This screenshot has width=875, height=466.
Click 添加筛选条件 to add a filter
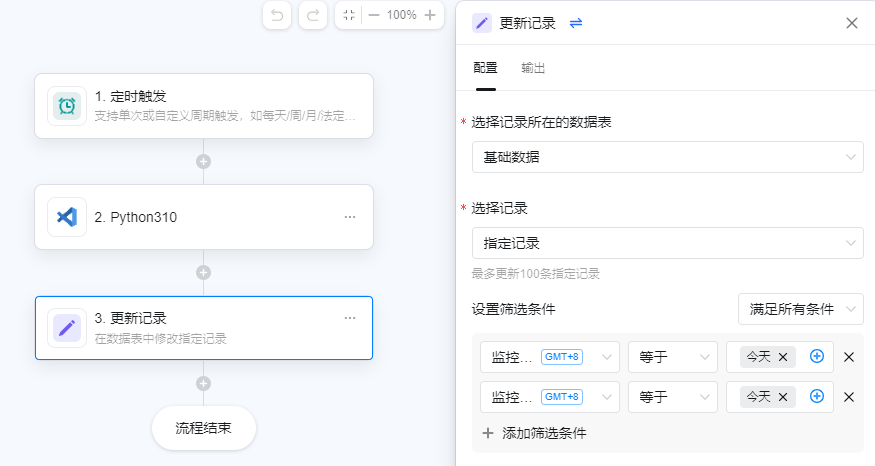(x=535, y=433)
